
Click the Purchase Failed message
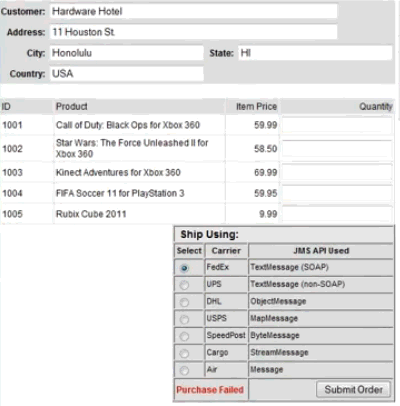pyautogui.click(x=210, y=390)
